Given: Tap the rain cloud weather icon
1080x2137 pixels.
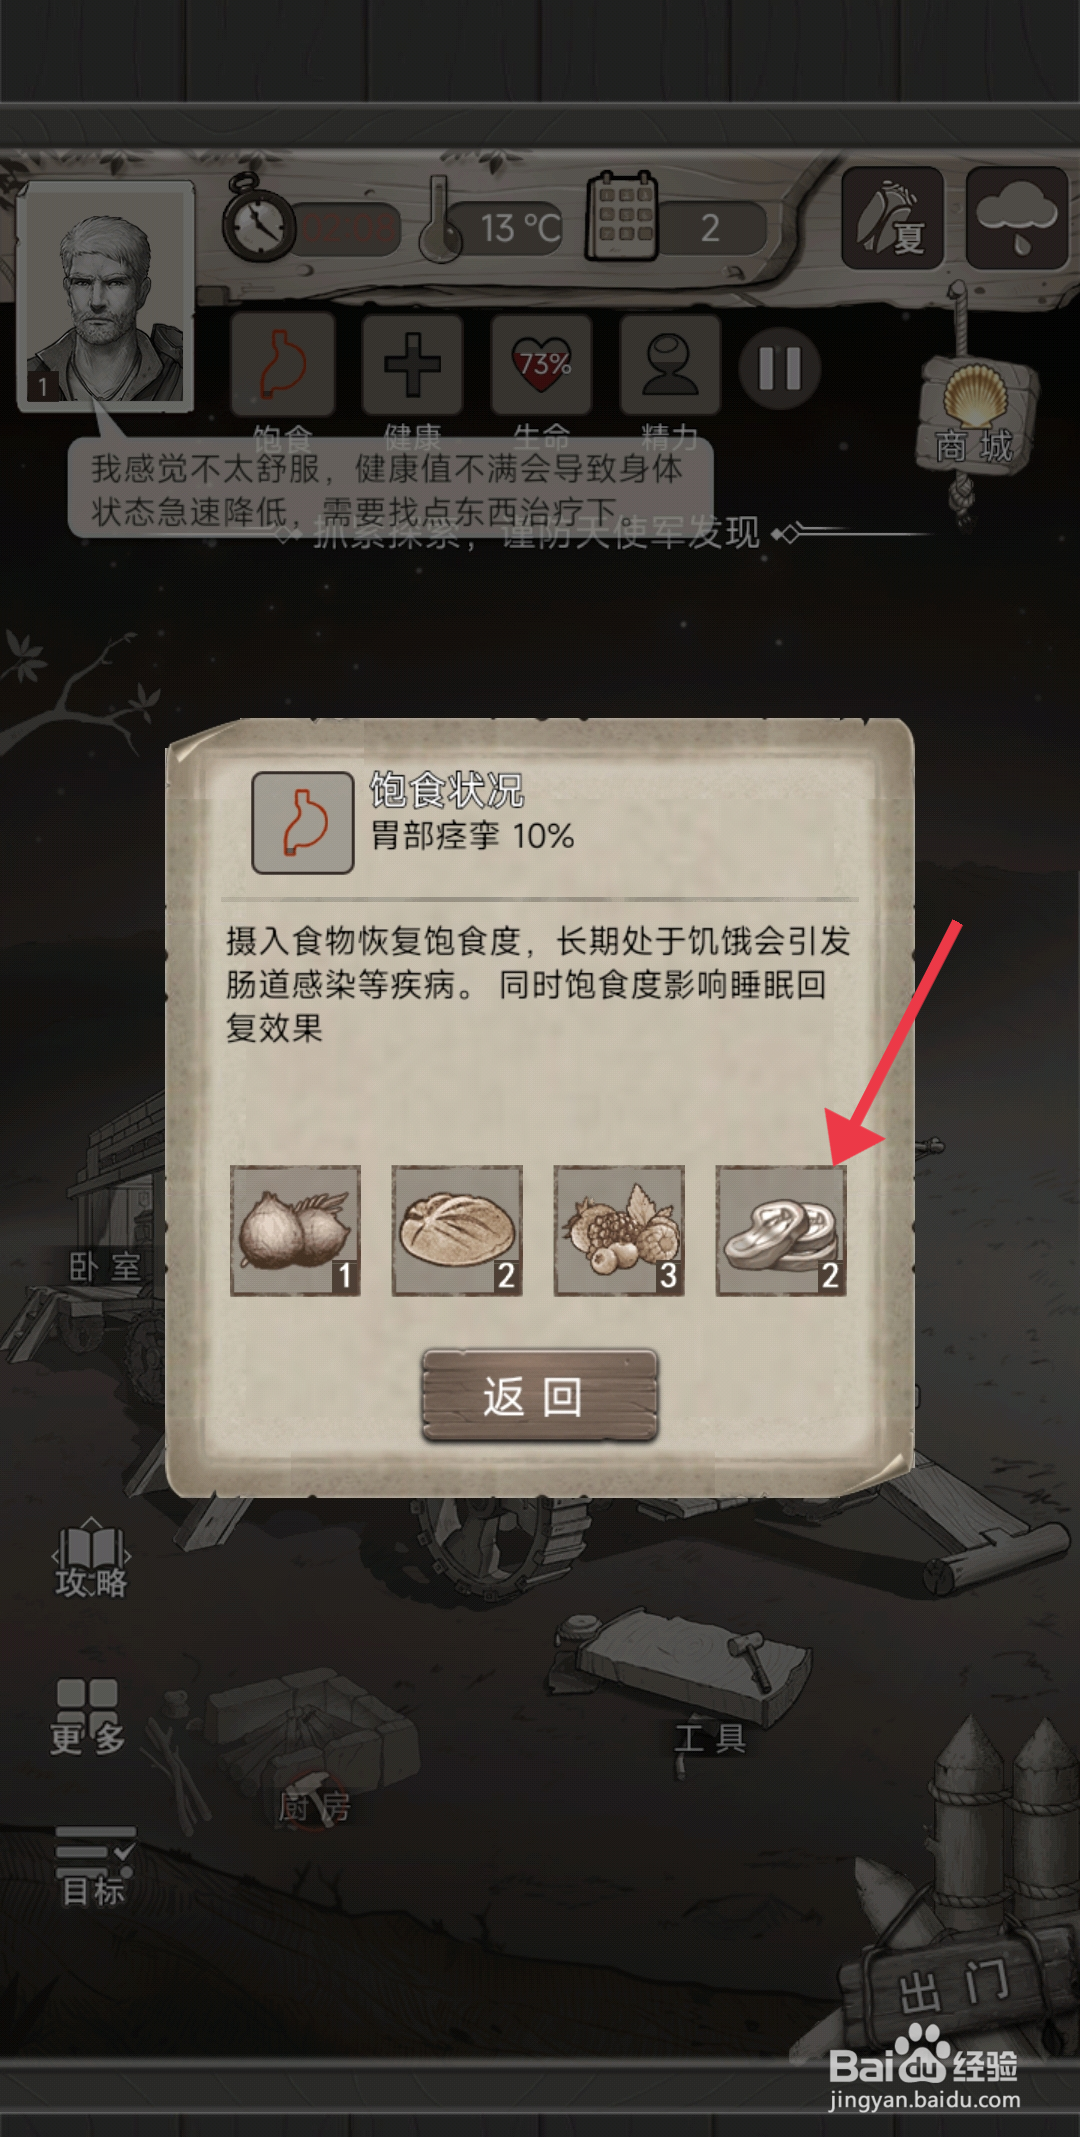Looking at the screenshot, I should click(x=1016, y=219).
